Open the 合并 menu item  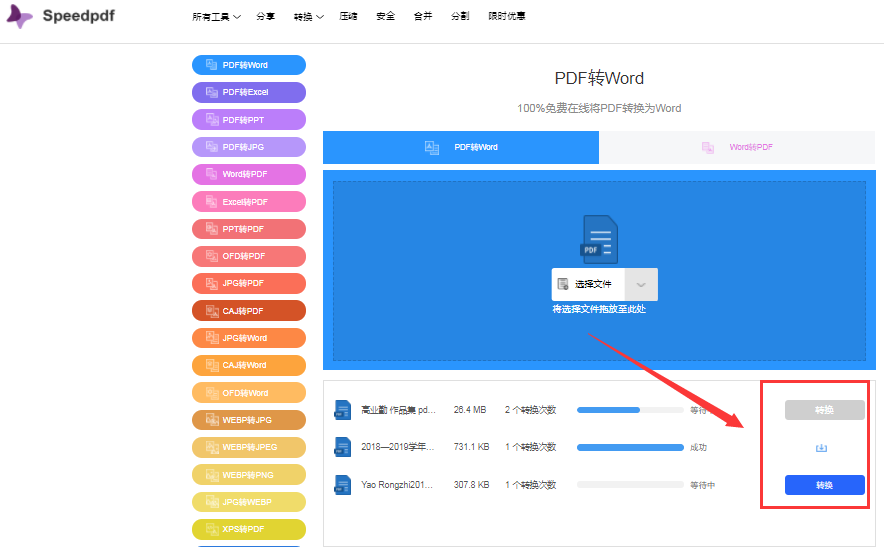pyautogui.click(x=423, y=16)
